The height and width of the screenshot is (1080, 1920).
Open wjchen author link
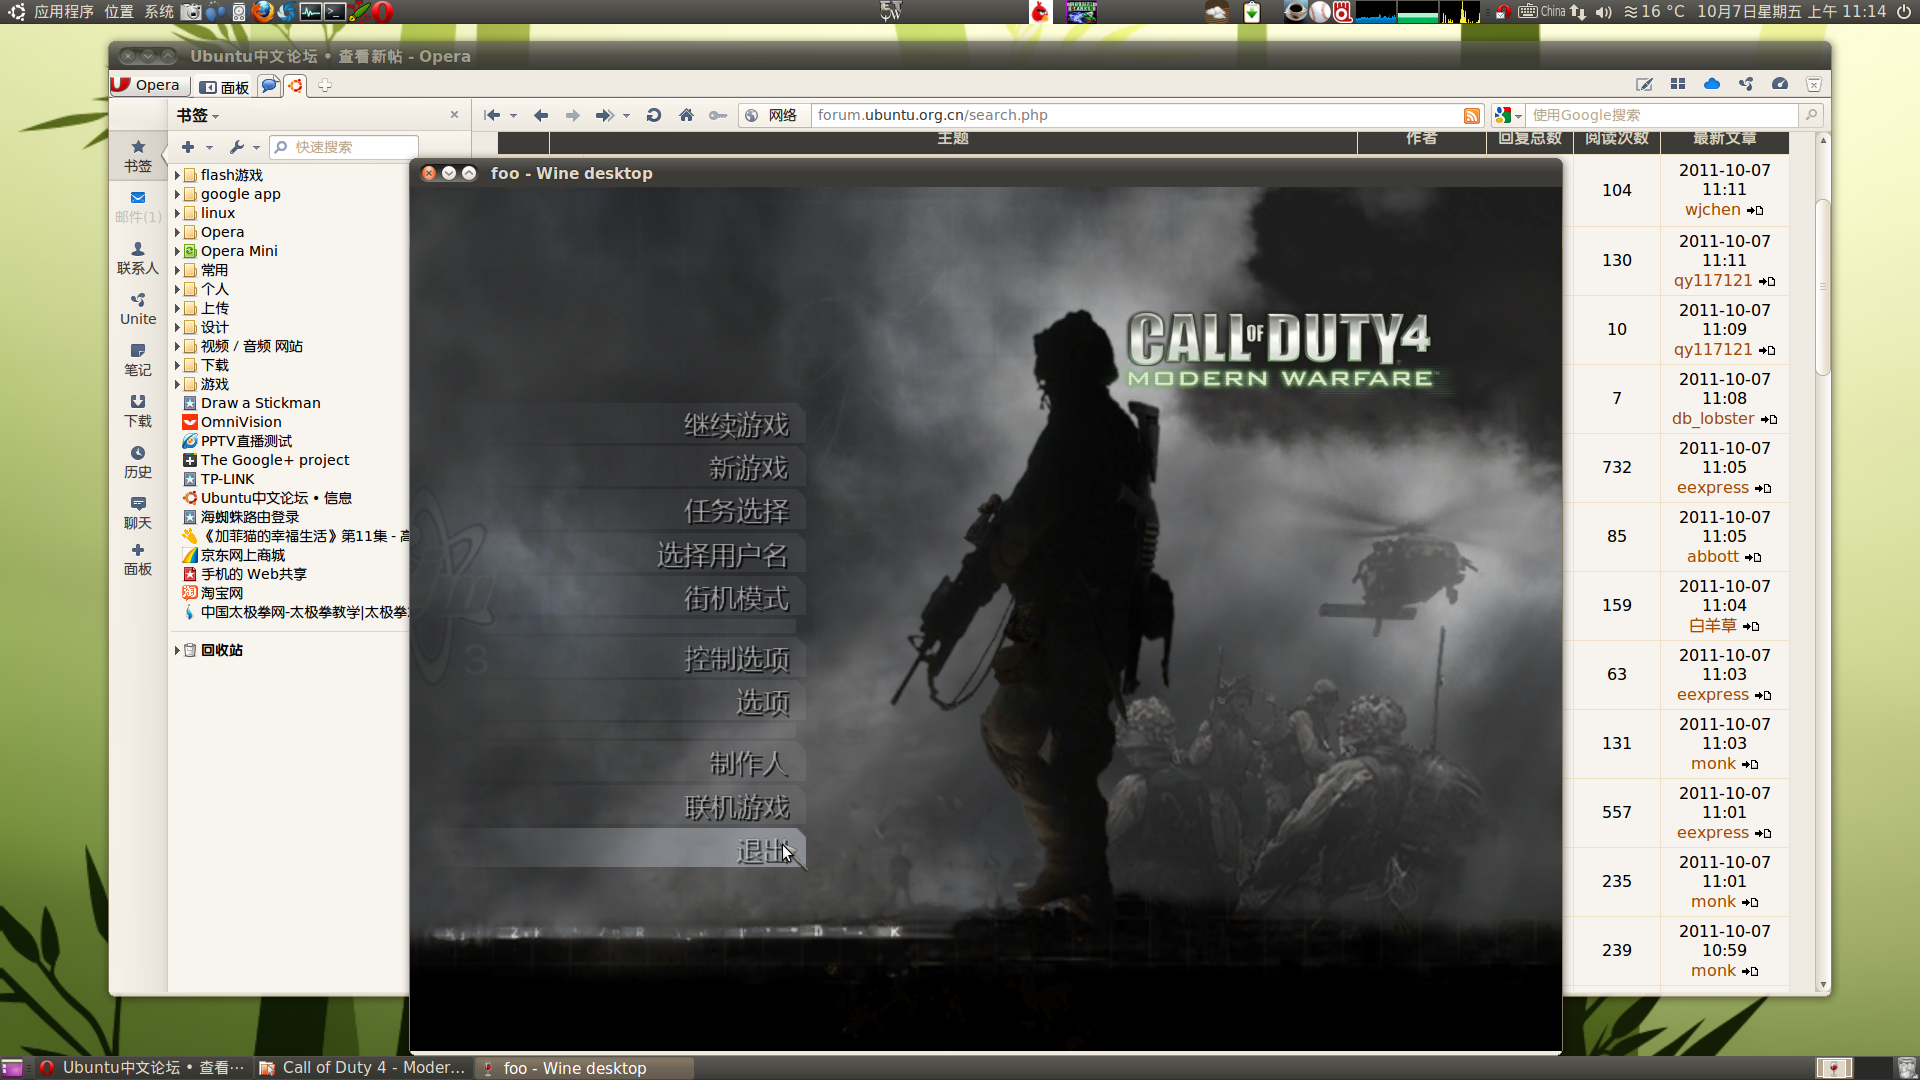tap(1712, 210)
